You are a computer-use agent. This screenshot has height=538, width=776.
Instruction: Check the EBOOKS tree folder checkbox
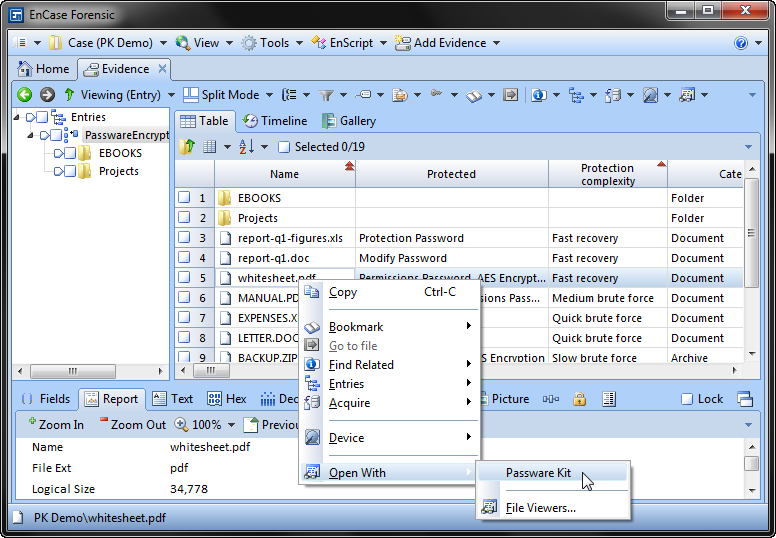click(70, 153)
